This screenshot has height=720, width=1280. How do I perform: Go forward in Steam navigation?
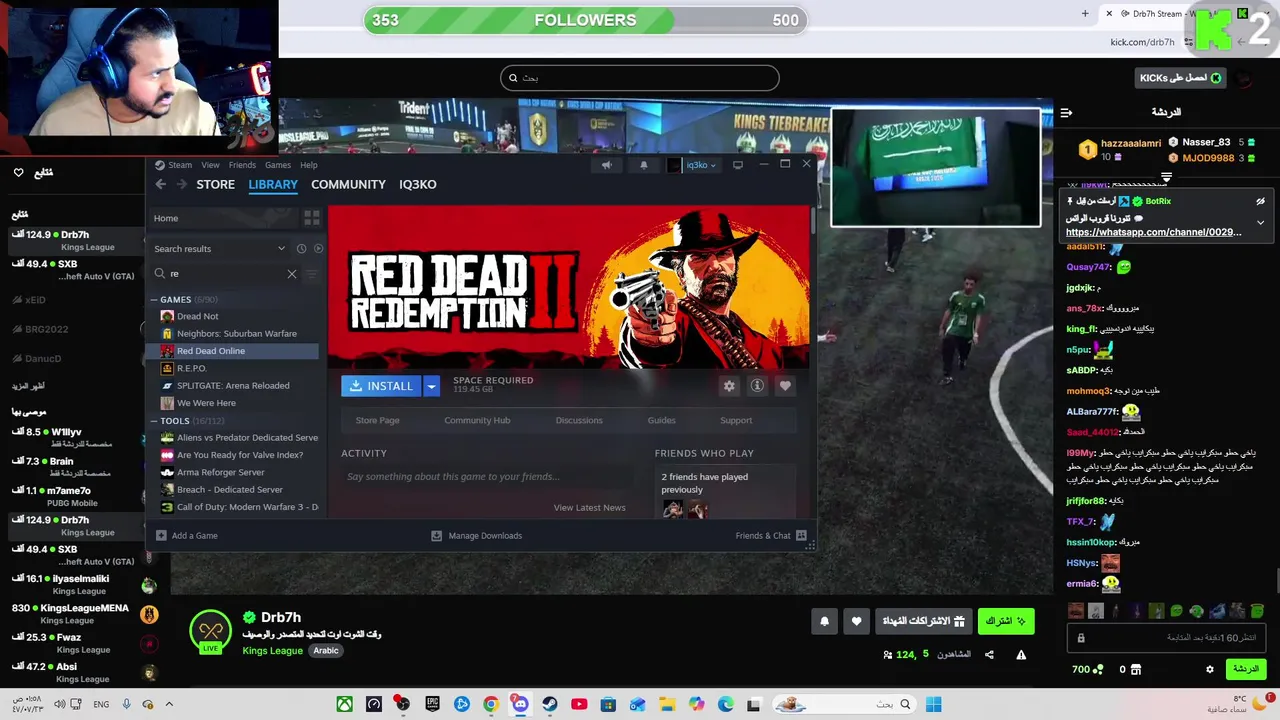181,184
